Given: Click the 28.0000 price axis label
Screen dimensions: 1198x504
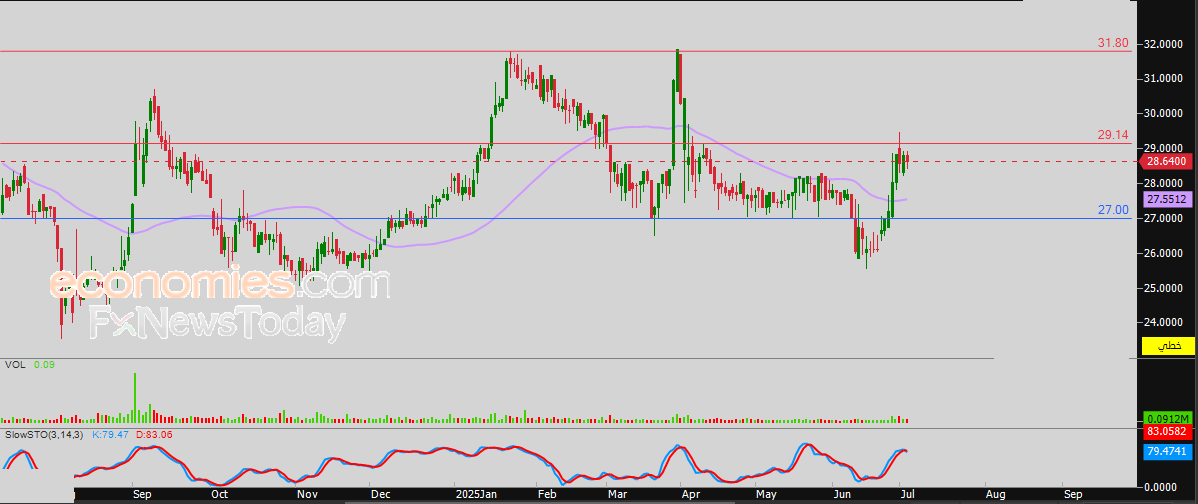Looking at the screenshot, I should click(1164, 183).
